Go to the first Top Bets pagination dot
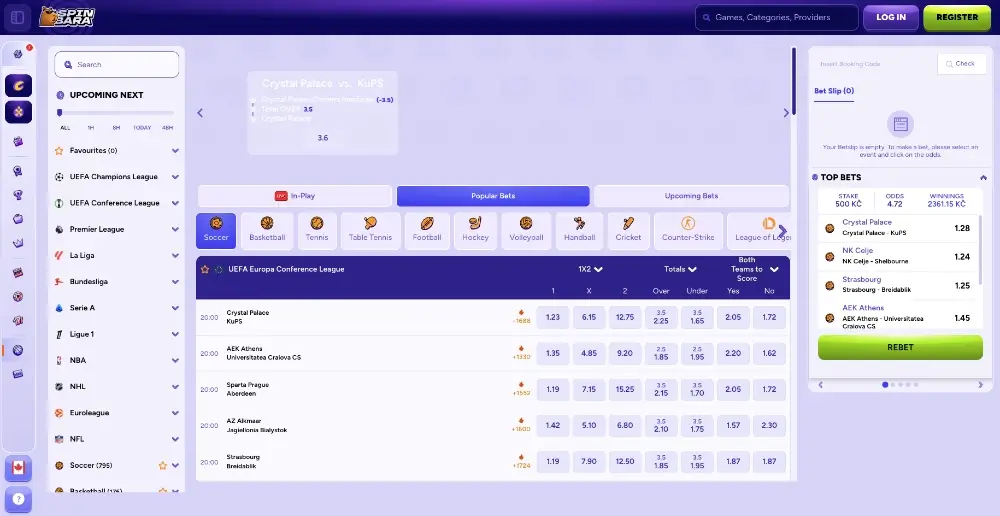The image size is (1000, 516). click(x=885, y=385)
